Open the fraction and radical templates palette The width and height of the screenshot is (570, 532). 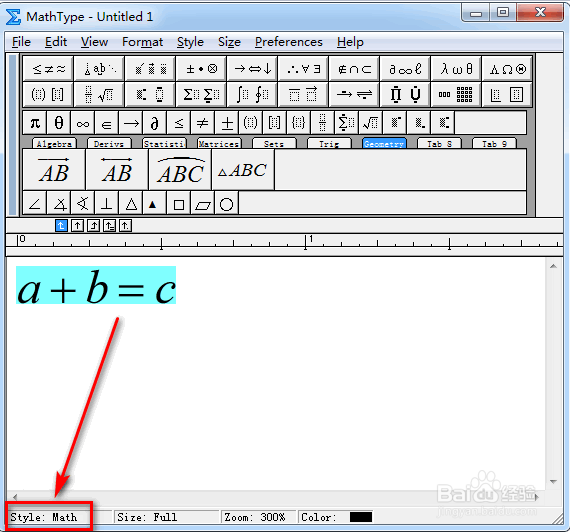[x=99, y=95]
